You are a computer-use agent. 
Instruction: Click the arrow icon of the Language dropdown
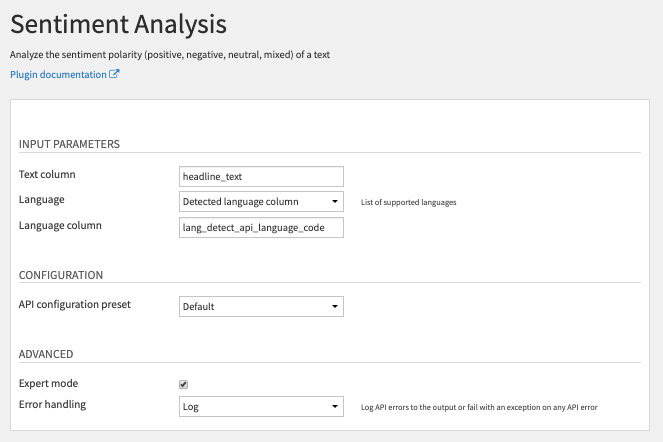[x=335, y=202]
